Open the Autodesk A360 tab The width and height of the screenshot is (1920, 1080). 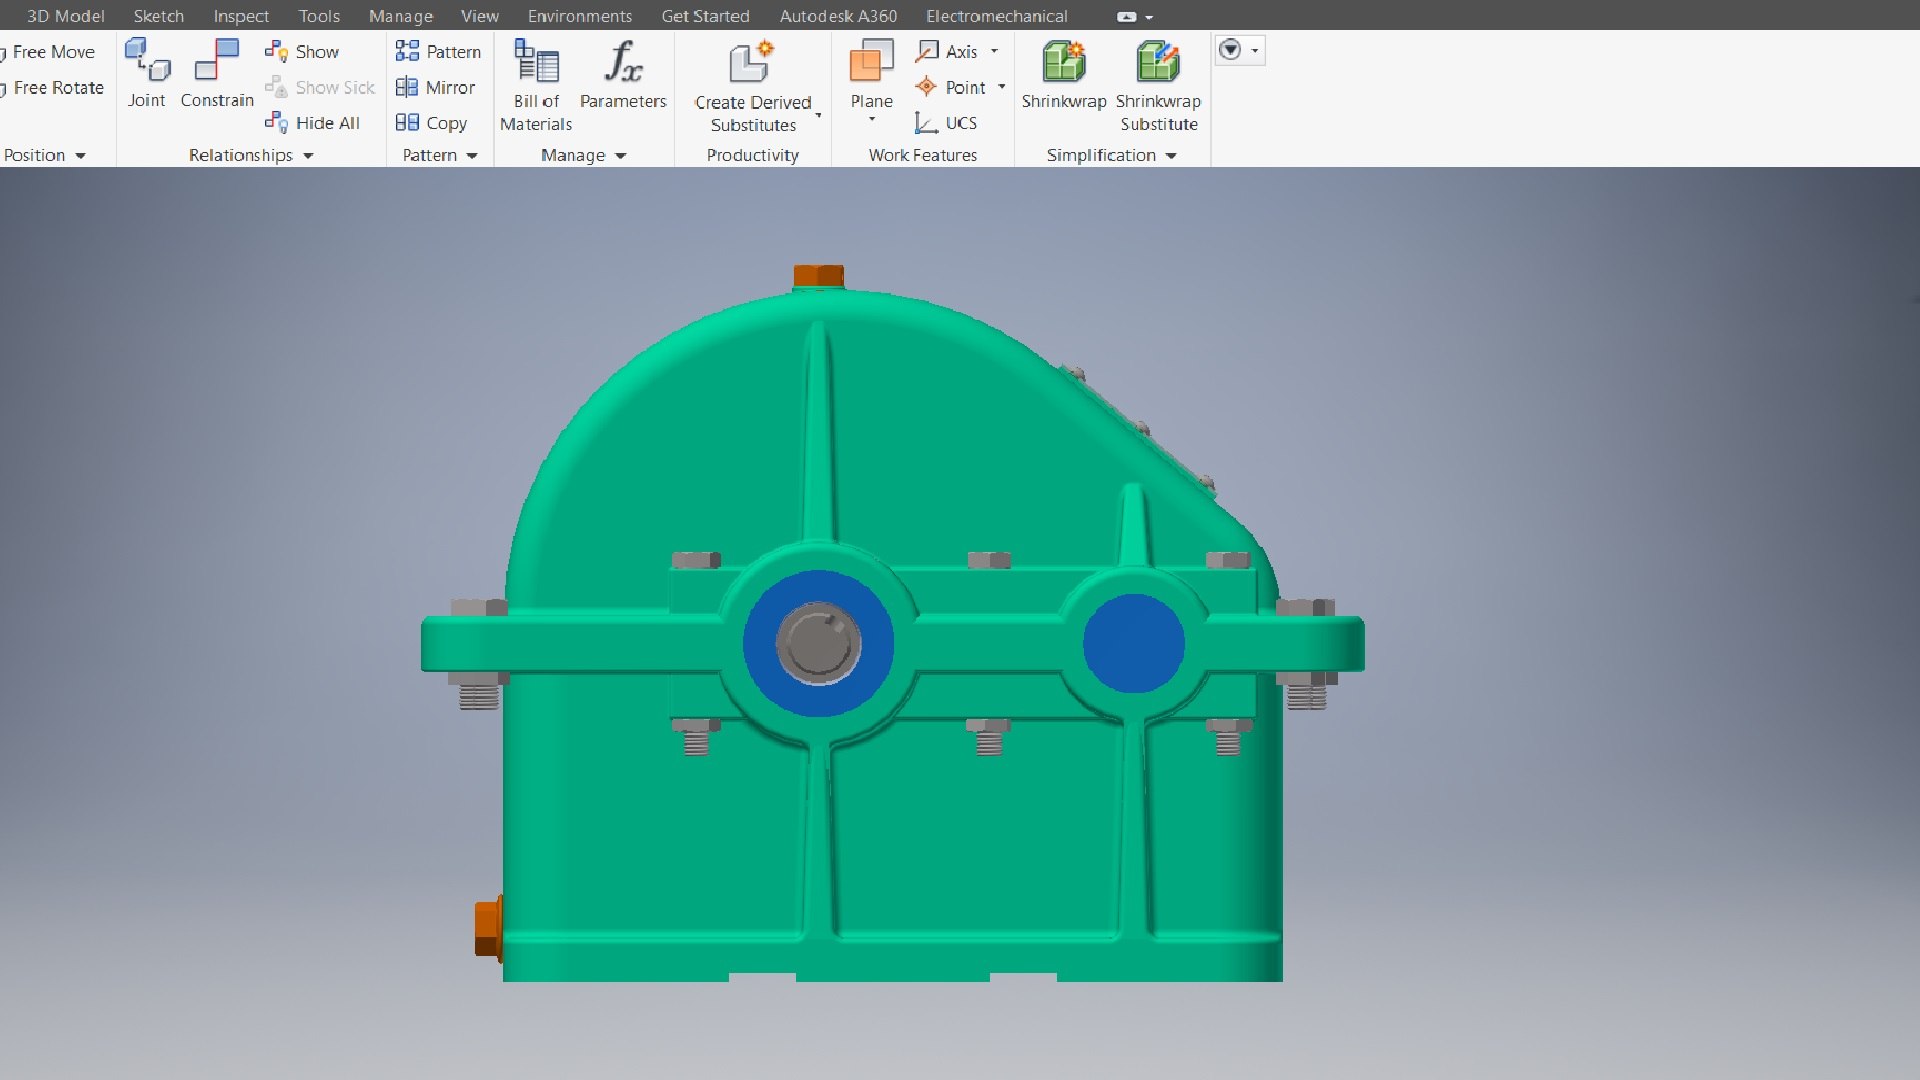pyautogui.click(x=838, y=16)
